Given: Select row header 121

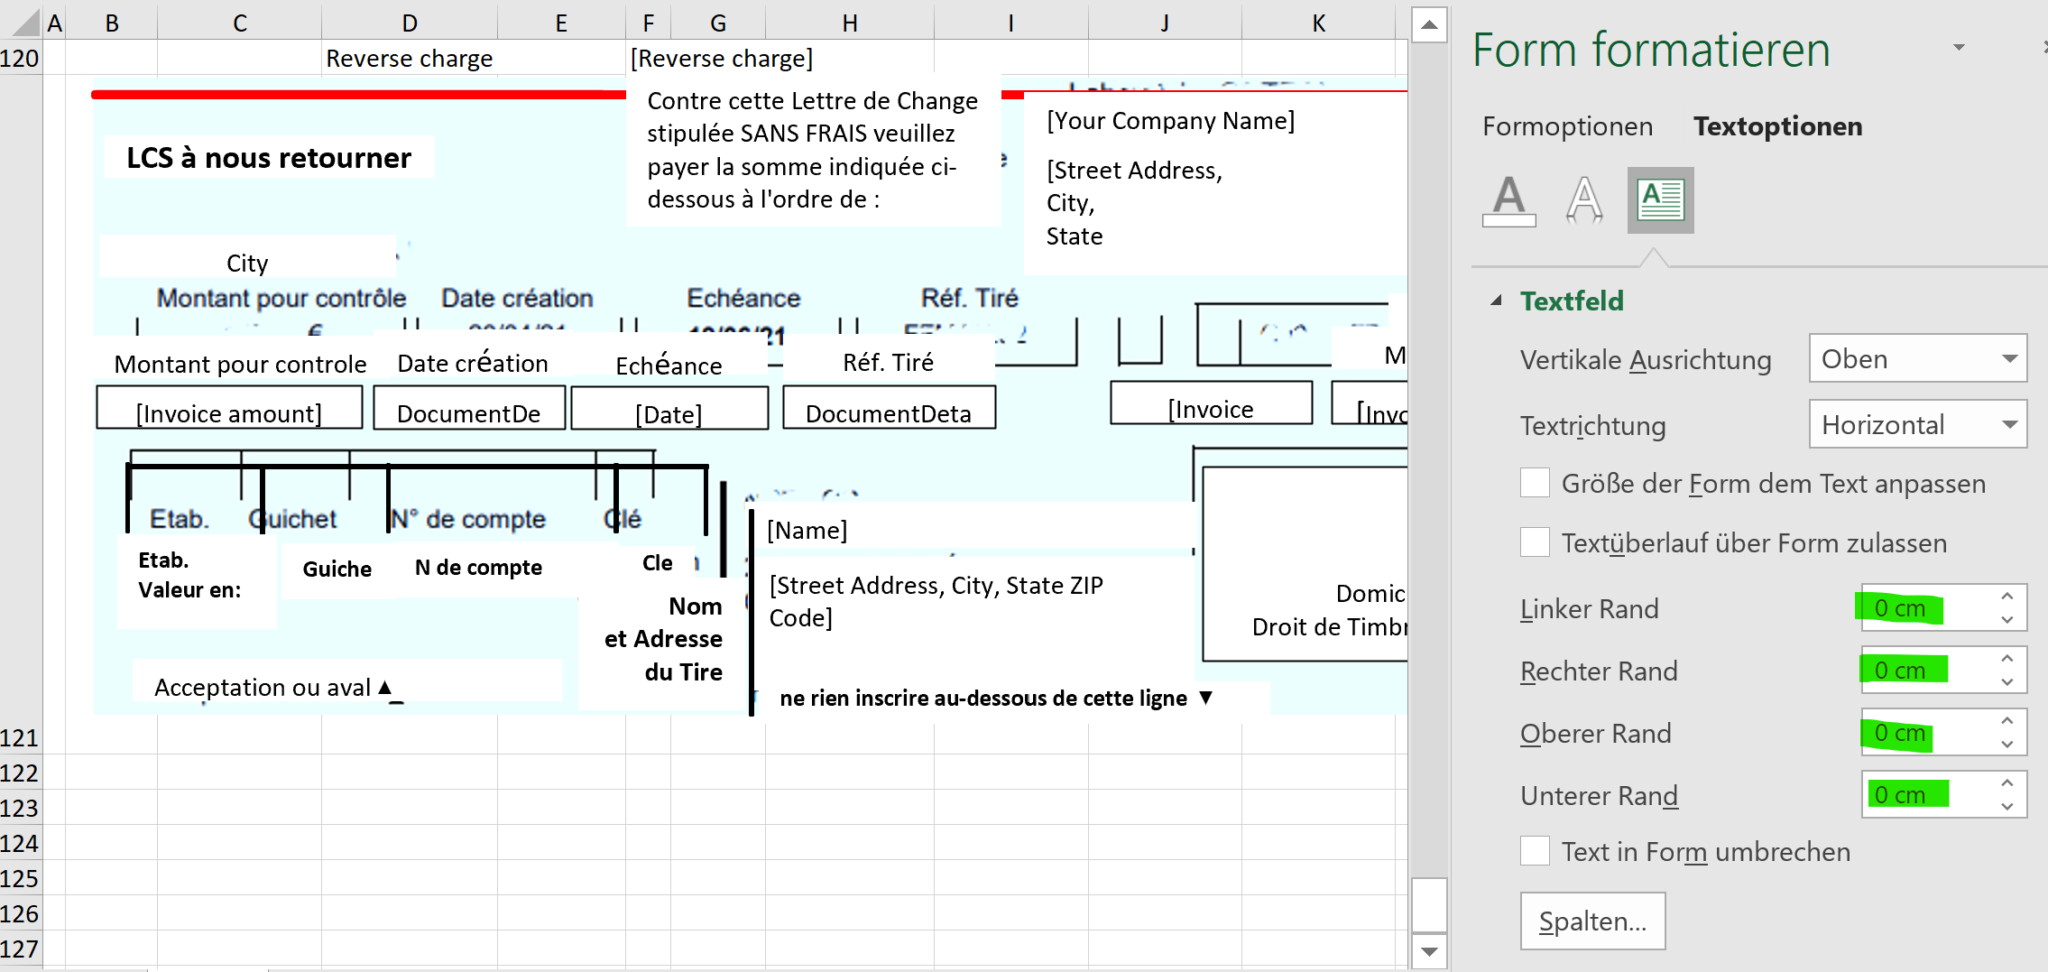Looking at the screenshot, I should 21,737.
